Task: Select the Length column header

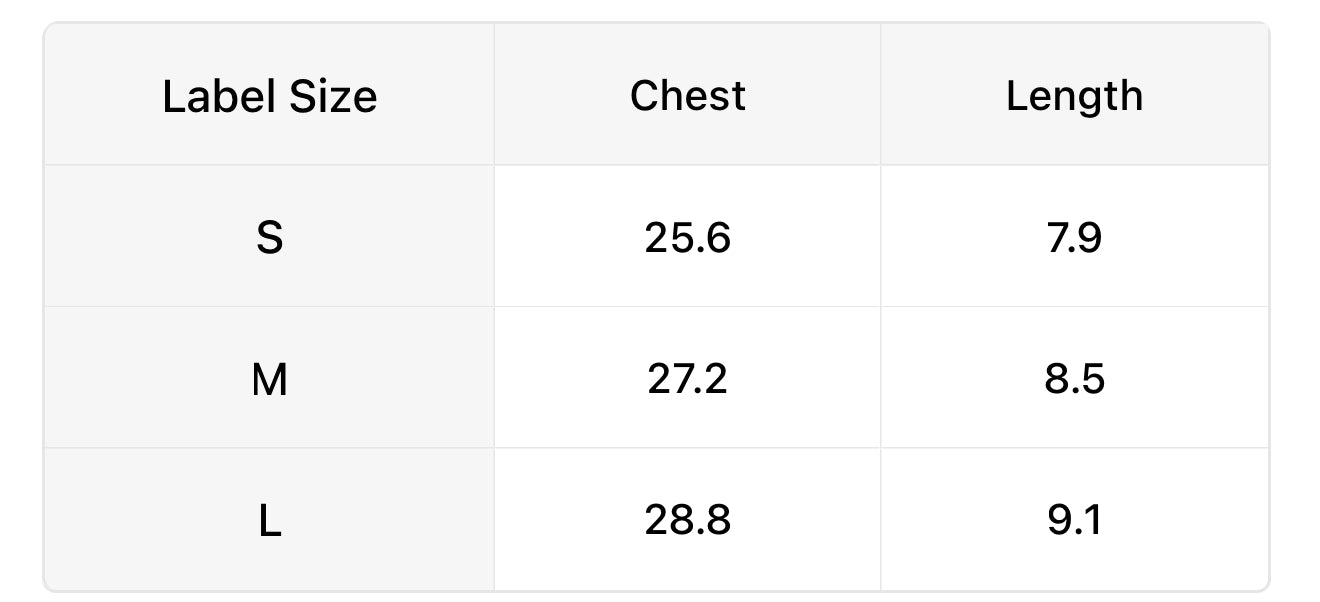Action: click(1074, 95)
